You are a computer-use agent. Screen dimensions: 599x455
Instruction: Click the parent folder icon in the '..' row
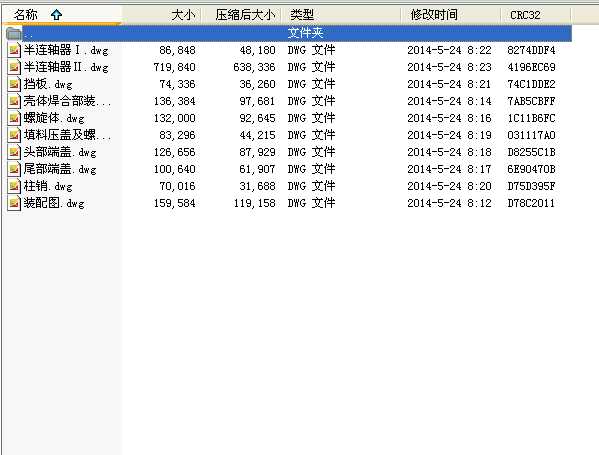coord(14,34)
